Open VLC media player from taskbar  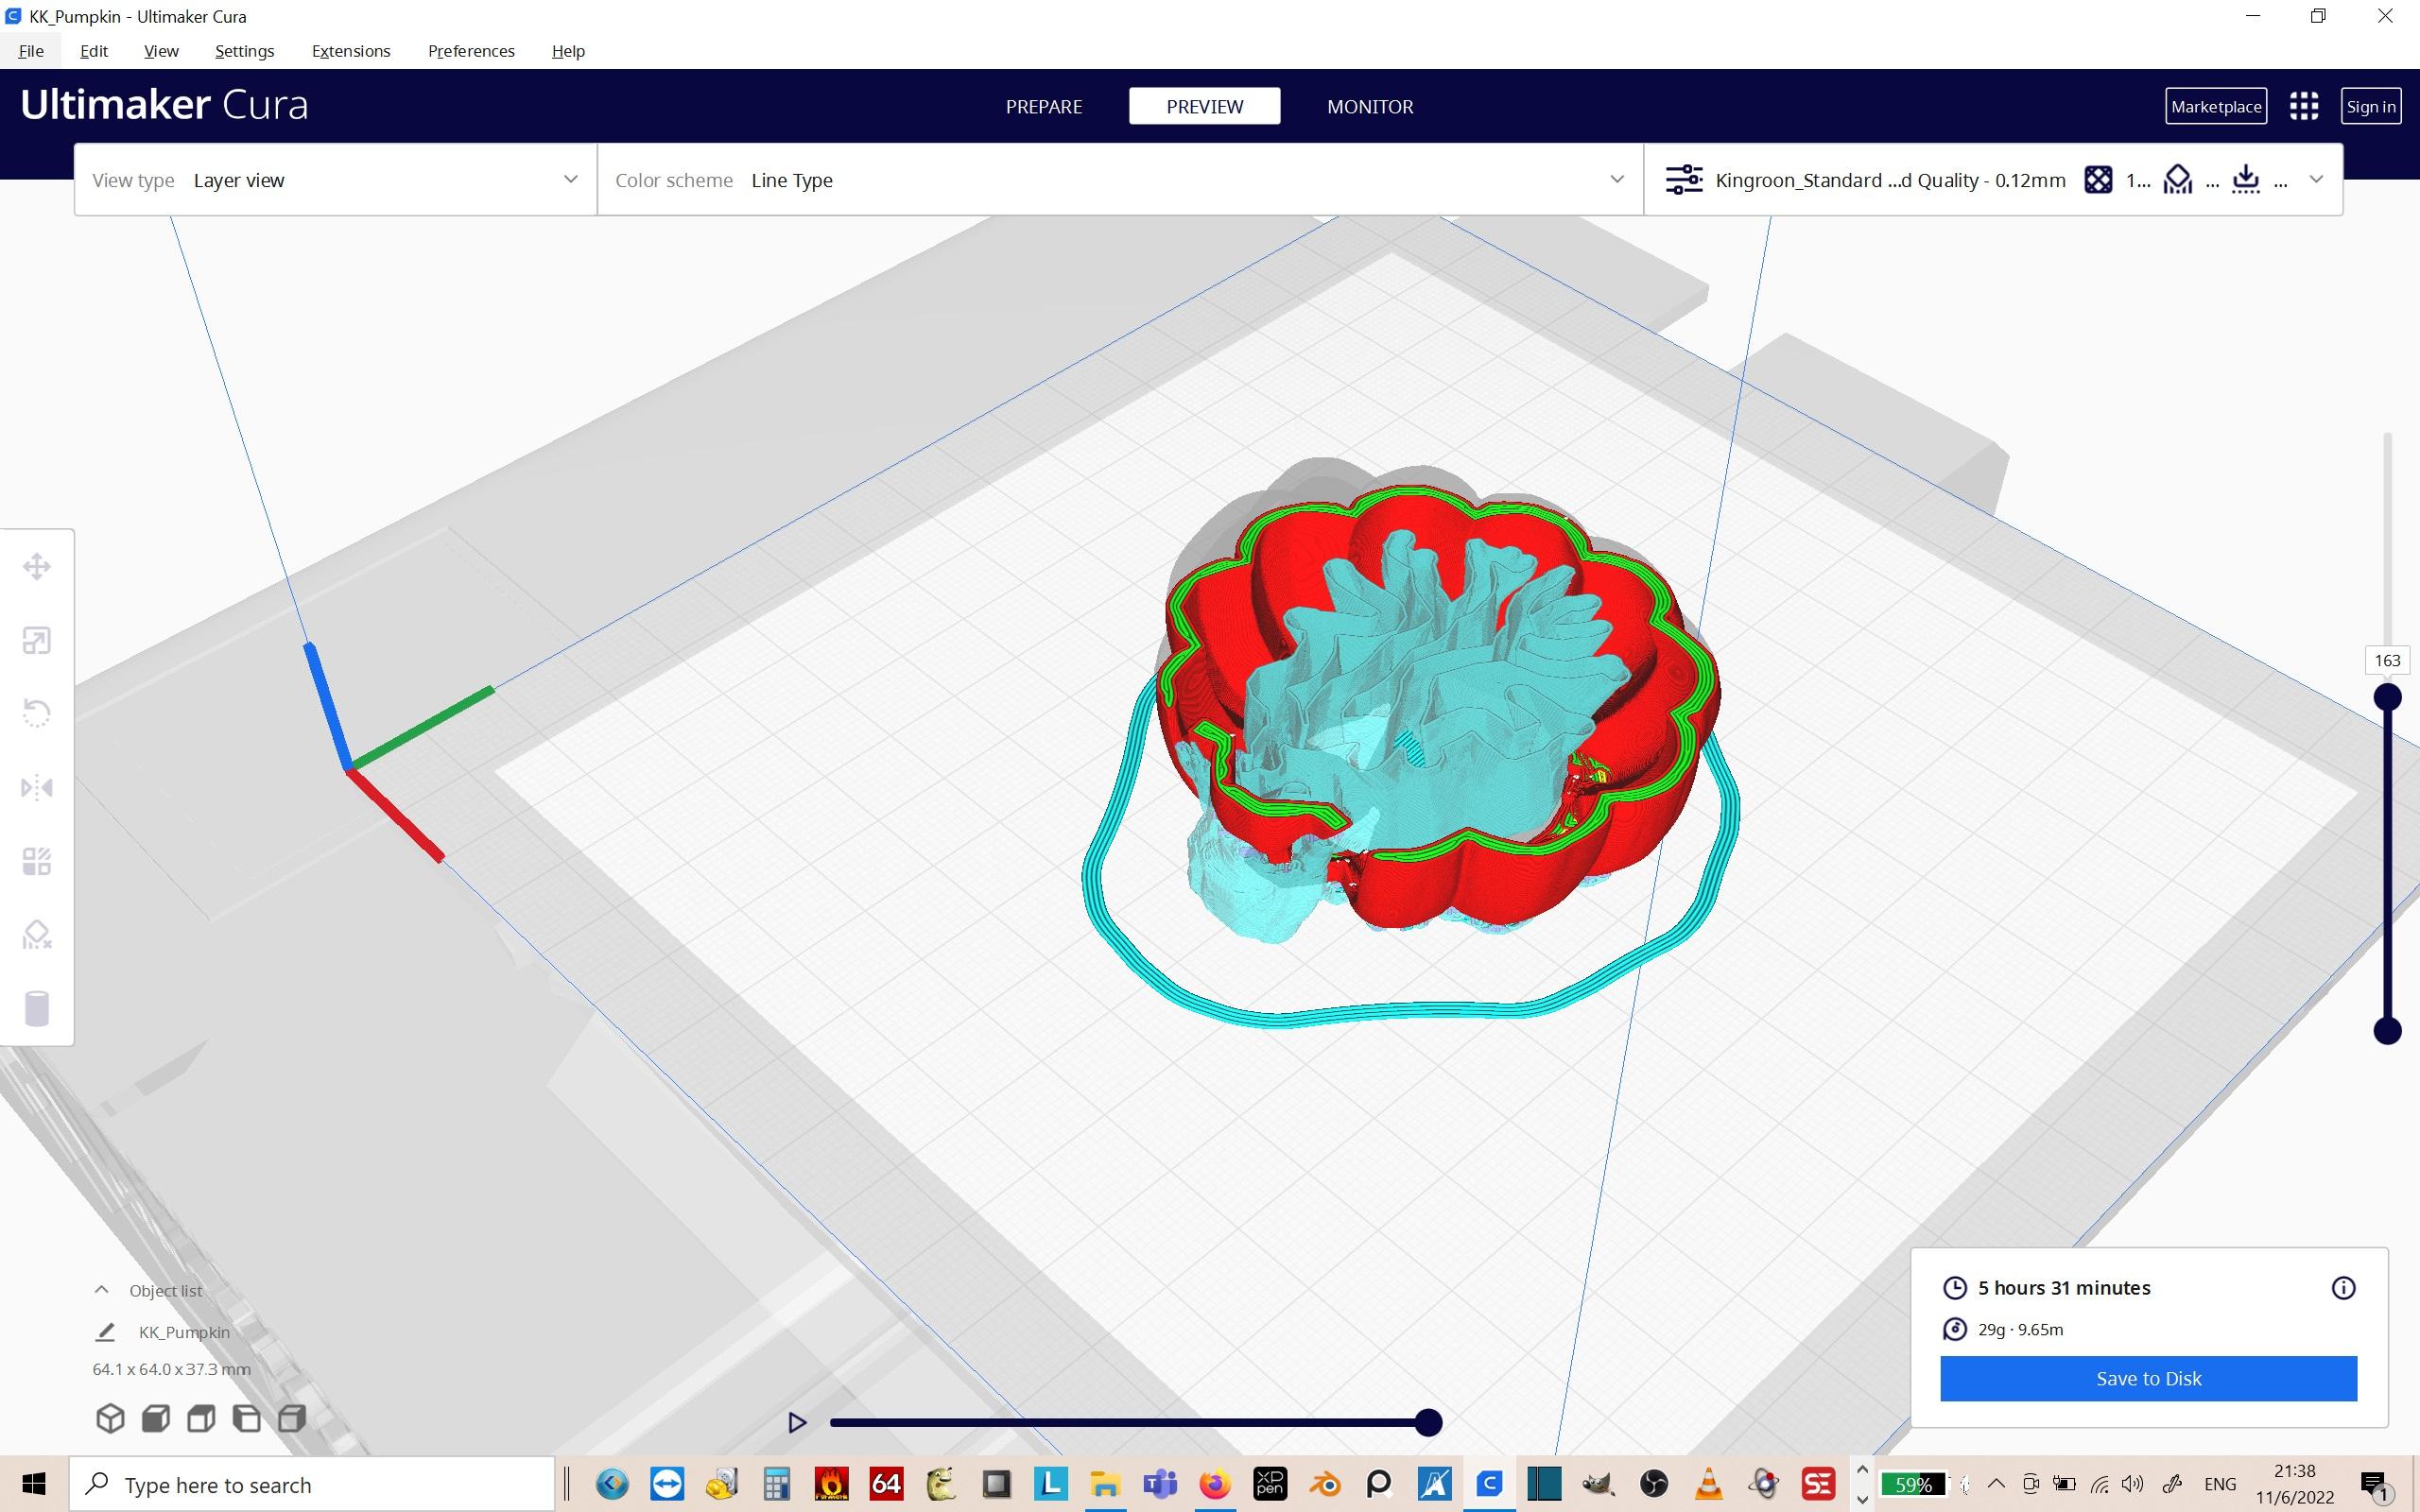click(x=1708, y=1484)
